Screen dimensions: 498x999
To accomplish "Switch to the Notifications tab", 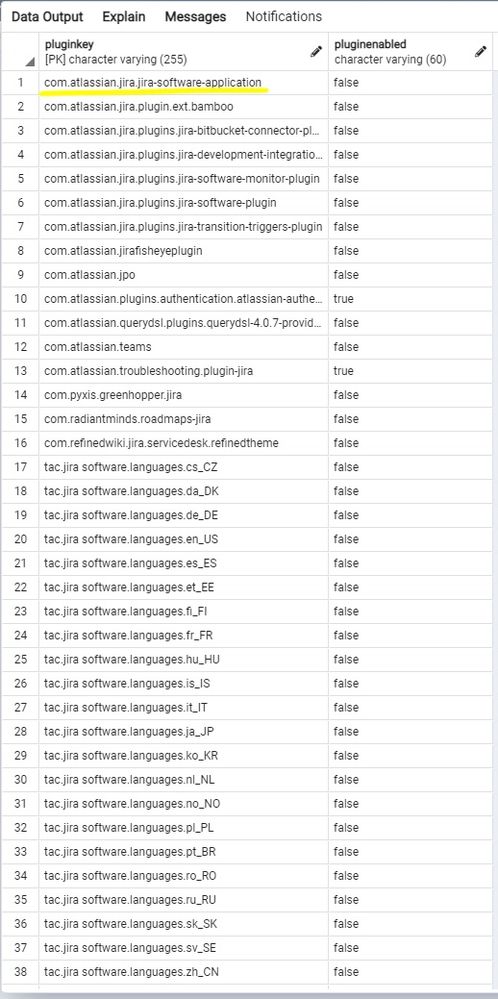I will point(283,17).
